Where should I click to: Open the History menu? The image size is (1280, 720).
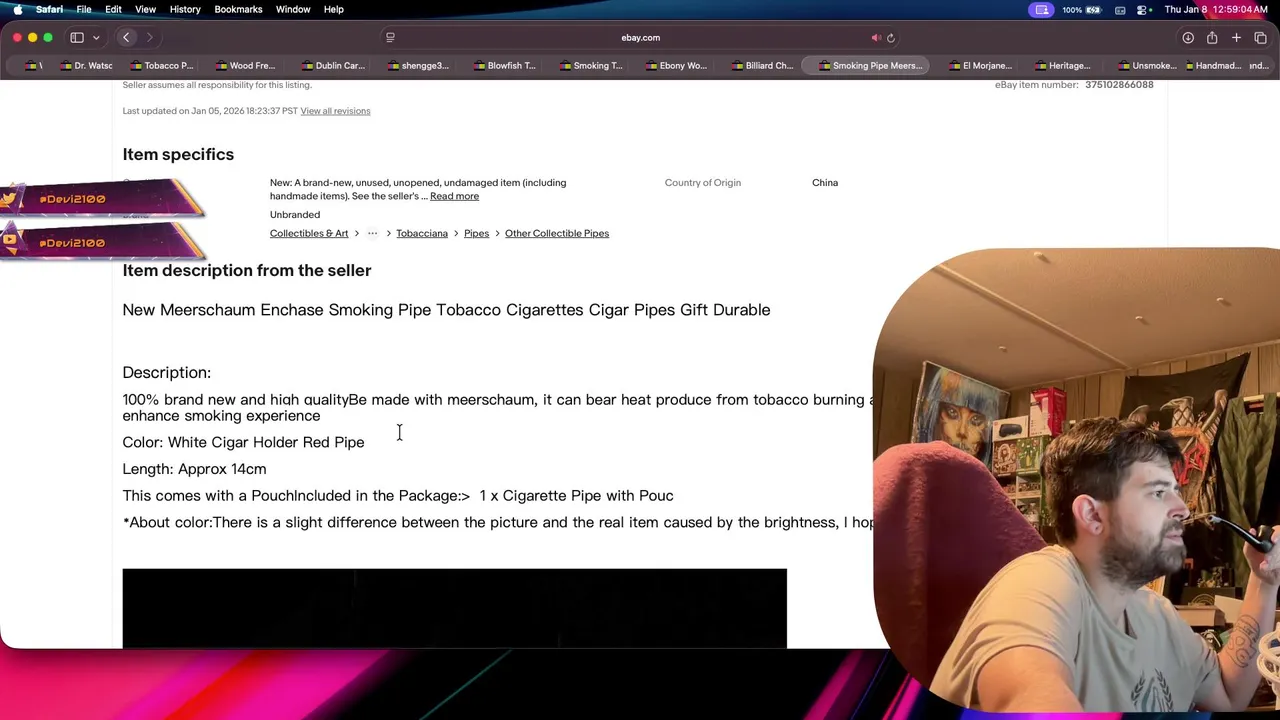tap(185, 10)
